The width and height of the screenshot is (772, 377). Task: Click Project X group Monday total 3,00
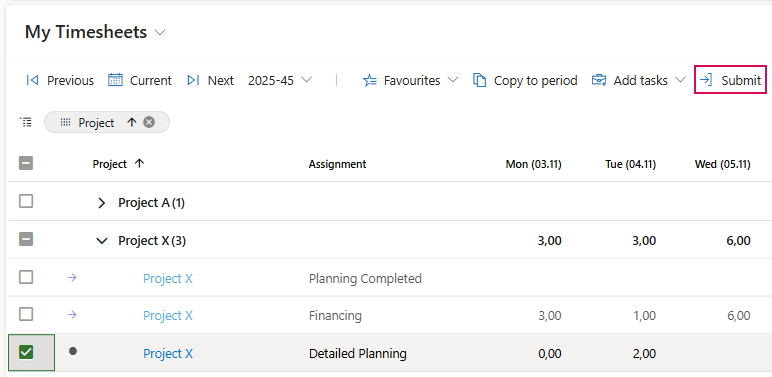point(550,241)
